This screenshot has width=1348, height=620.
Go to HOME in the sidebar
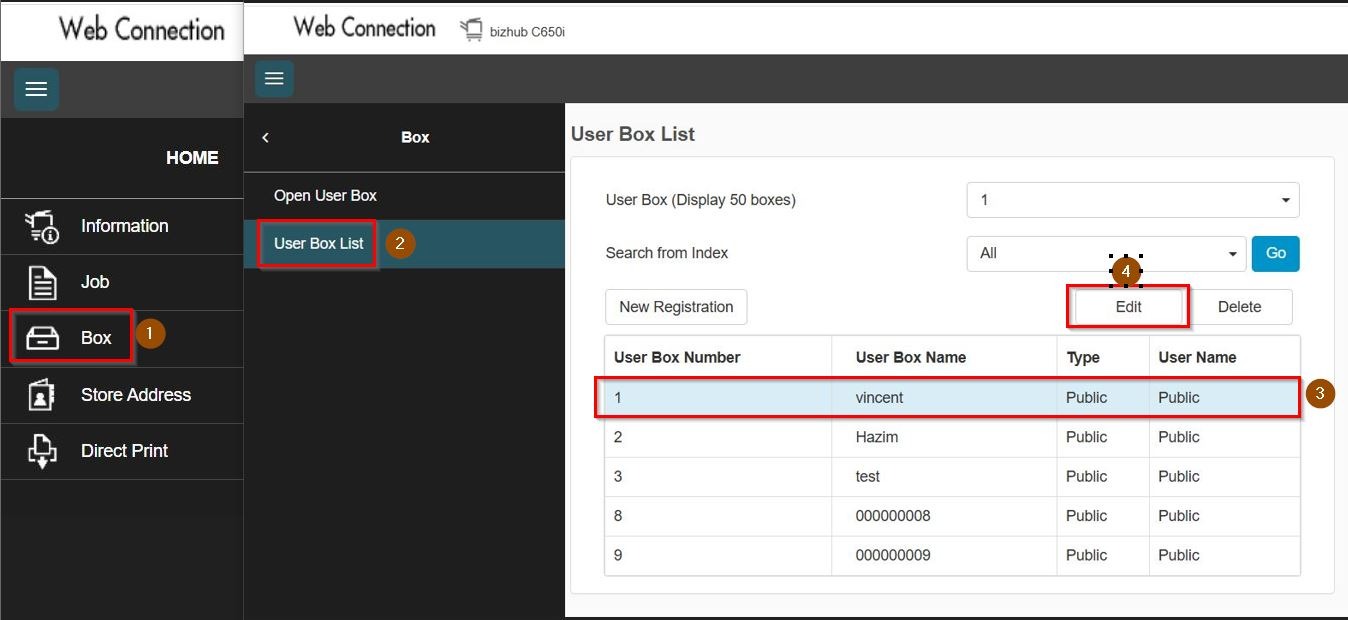coord(192,158)
